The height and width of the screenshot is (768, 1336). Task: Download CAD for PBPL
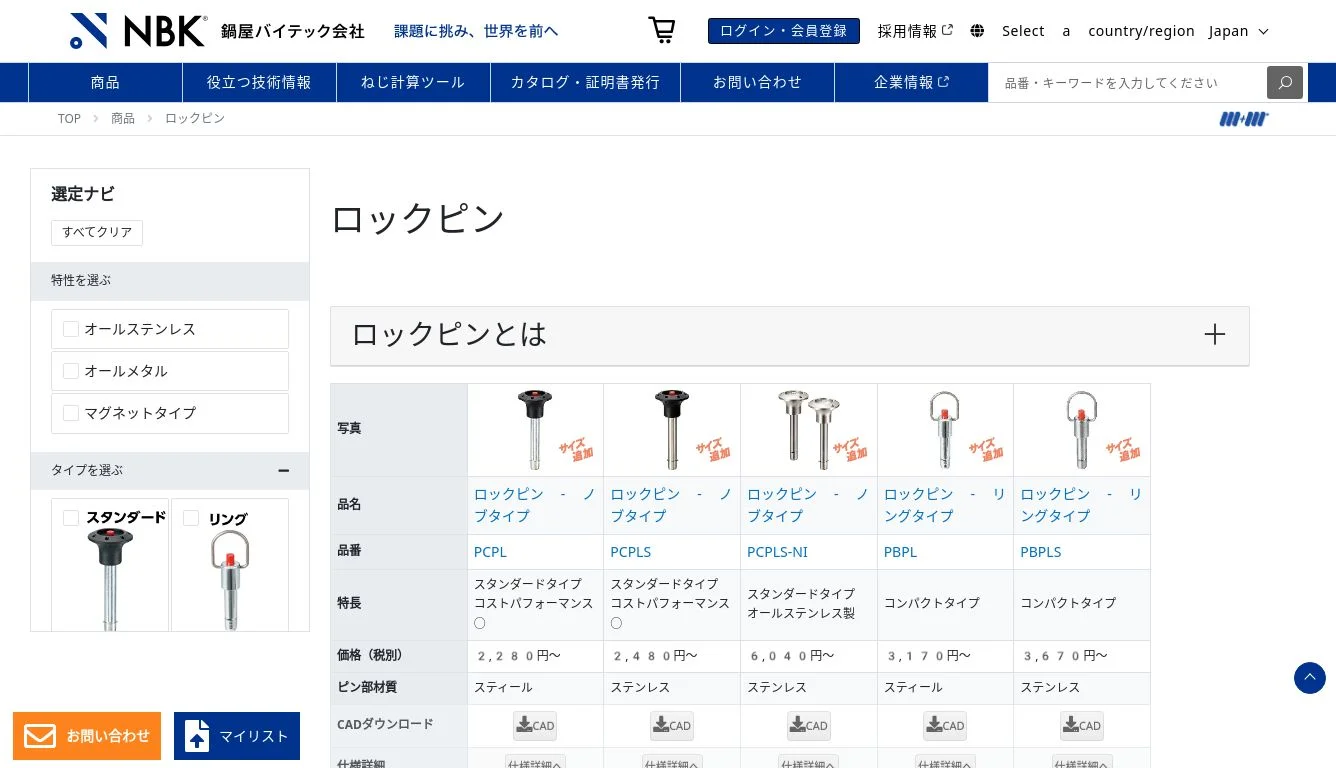945,726
